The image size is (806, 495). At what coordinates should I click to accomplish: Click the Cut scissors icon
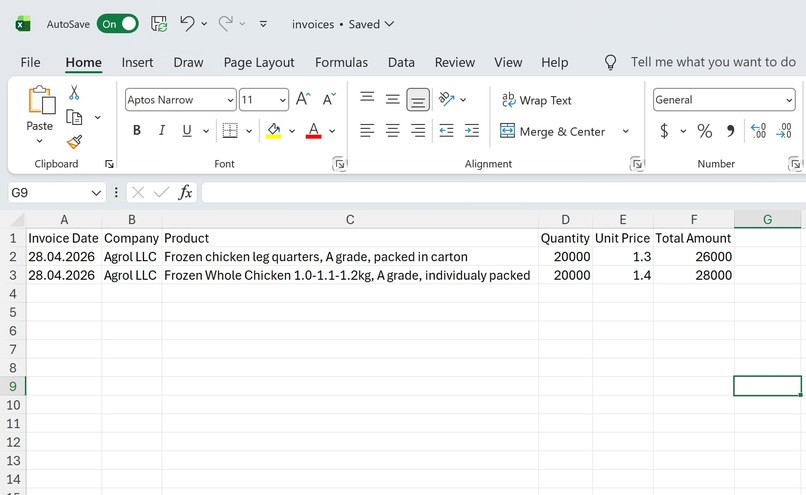click(x=74, y=93)
